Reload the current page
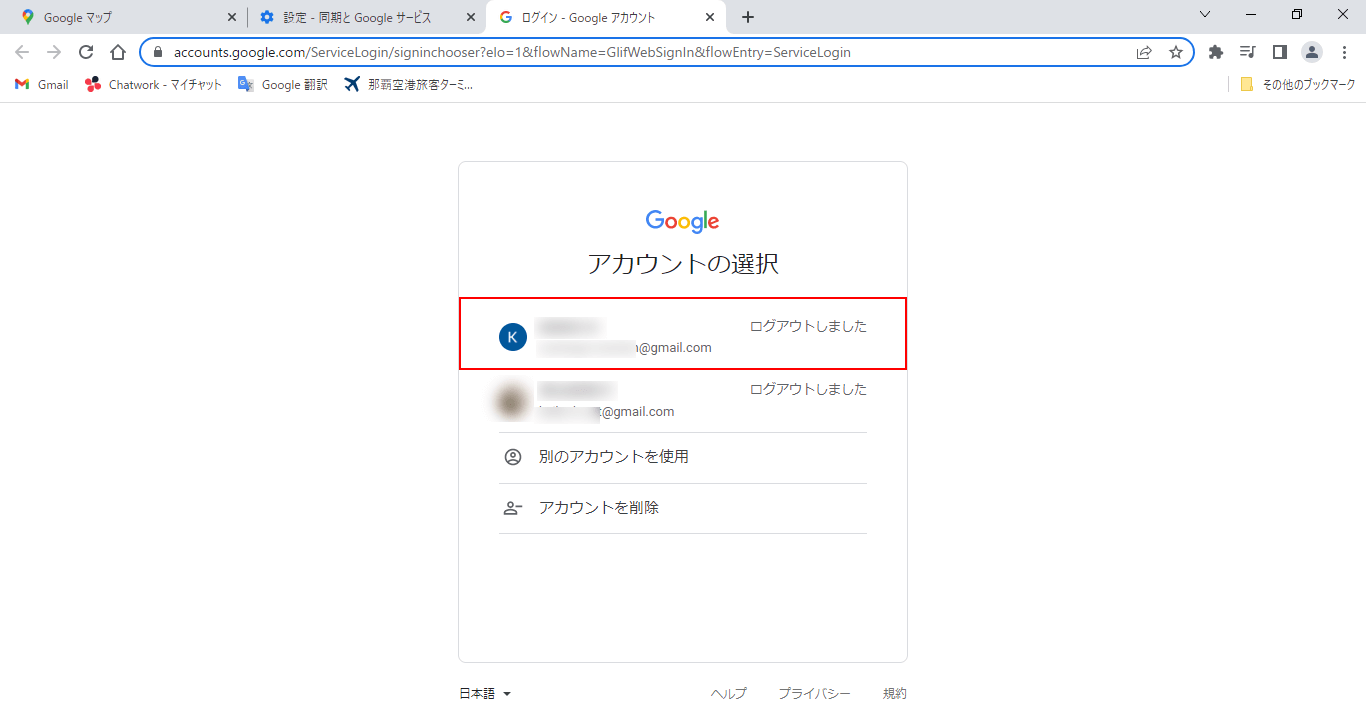Screen dimensions: 1366x728 click(x=86, y=52)
